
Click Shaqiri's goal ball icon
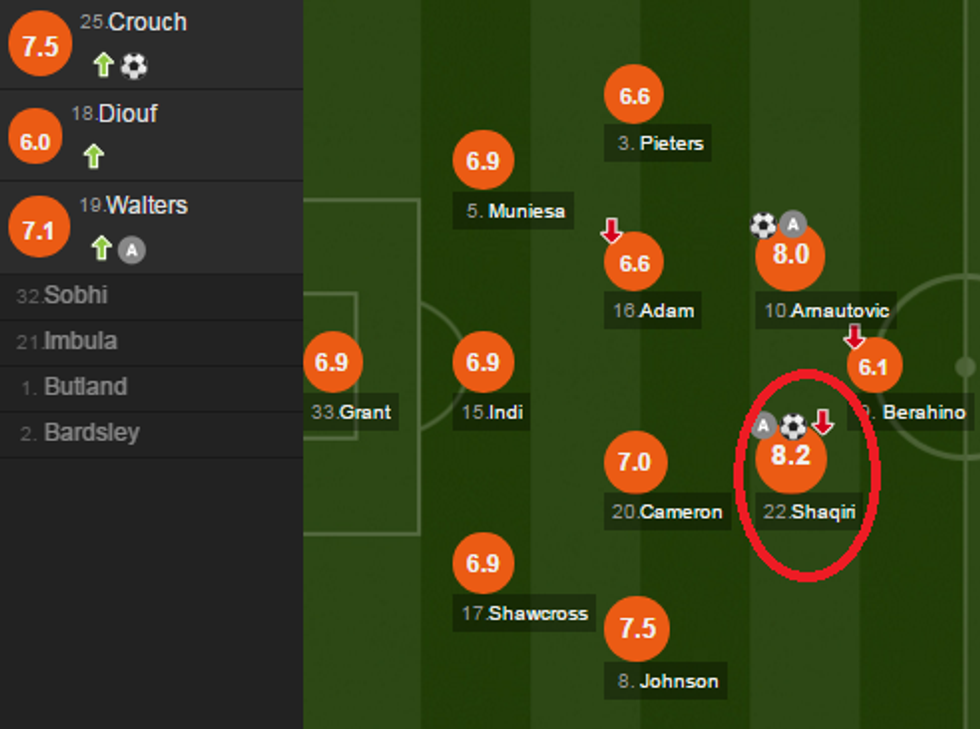[793, 427]
